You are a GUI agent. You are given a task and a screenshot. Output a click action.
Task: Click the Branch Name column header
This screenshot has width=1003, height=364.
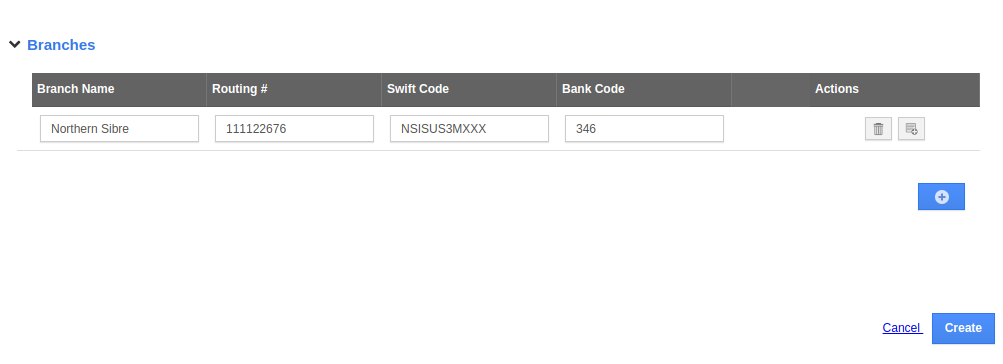coord(75,89)
